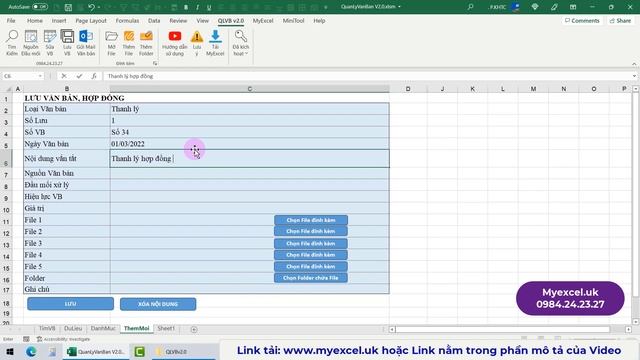The width and height of the screenshot is (640, 360).
Task: Click Chọn File đính kèm for File 1
Action: pos(311,220)
